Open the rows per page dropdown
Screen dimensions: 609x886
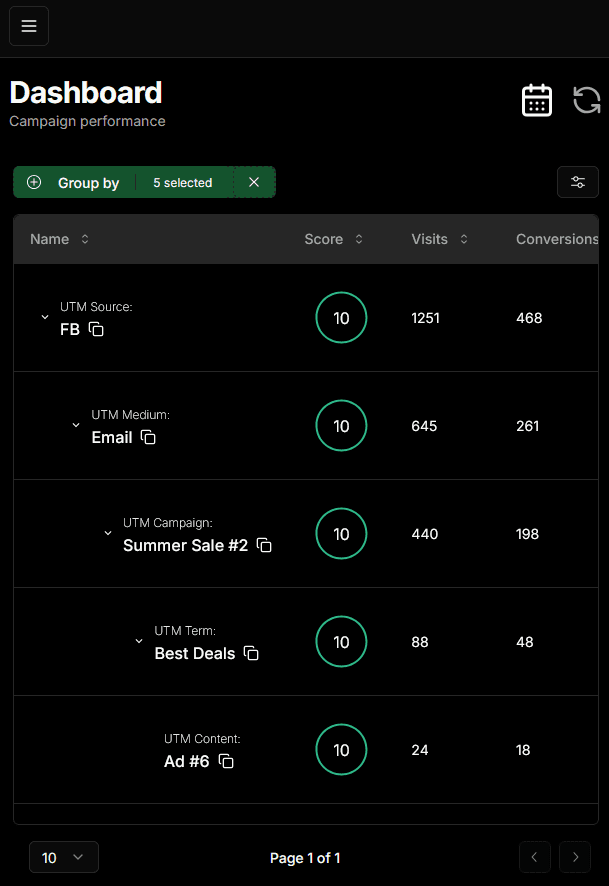point(64,857)
